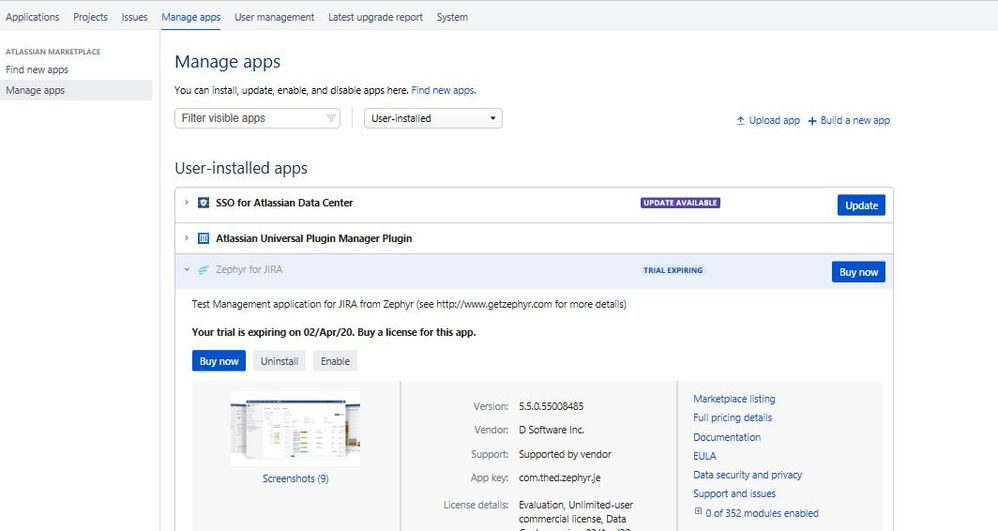Open the Documentation link

[727, 437]
